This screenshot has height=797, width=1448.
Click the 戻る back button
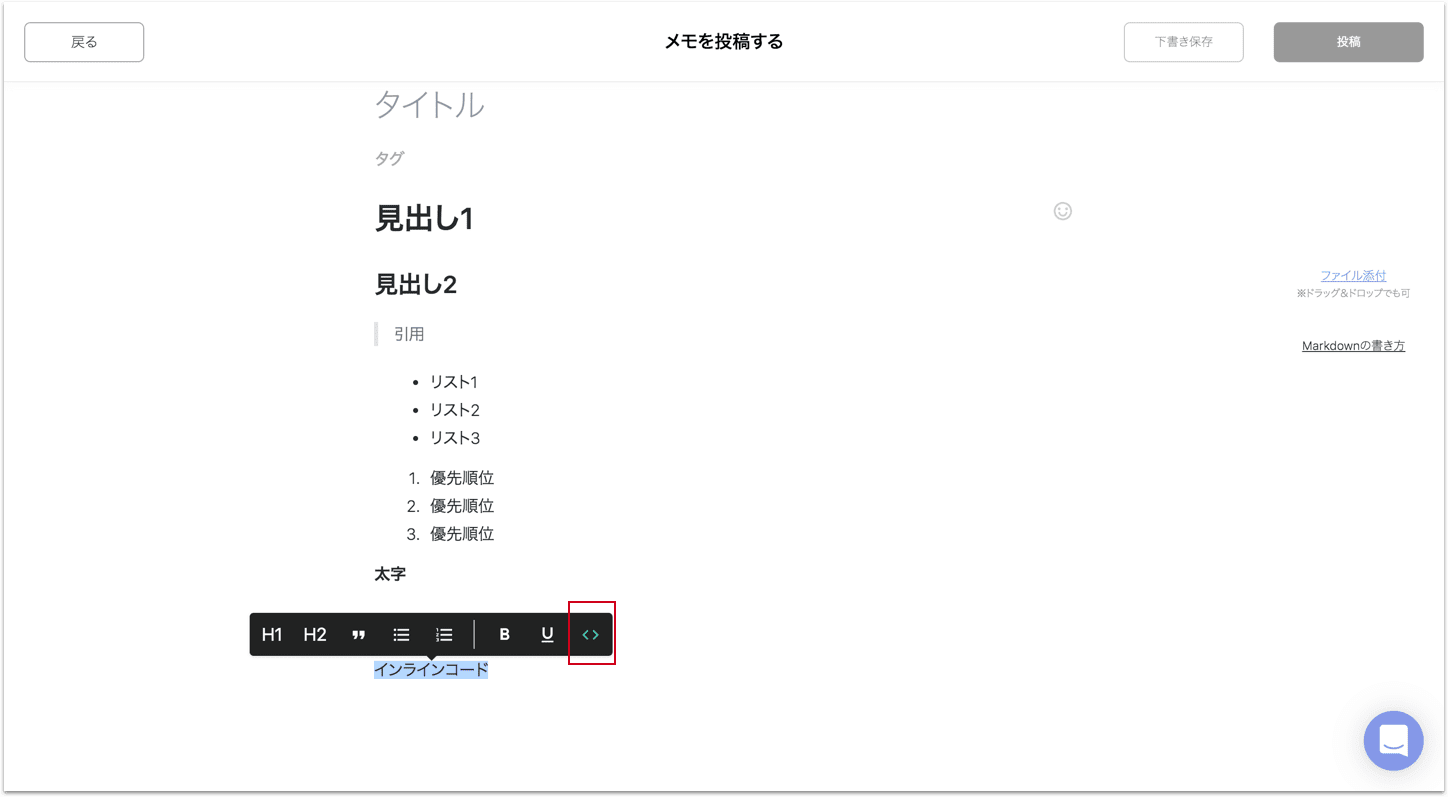click(84, 42)
